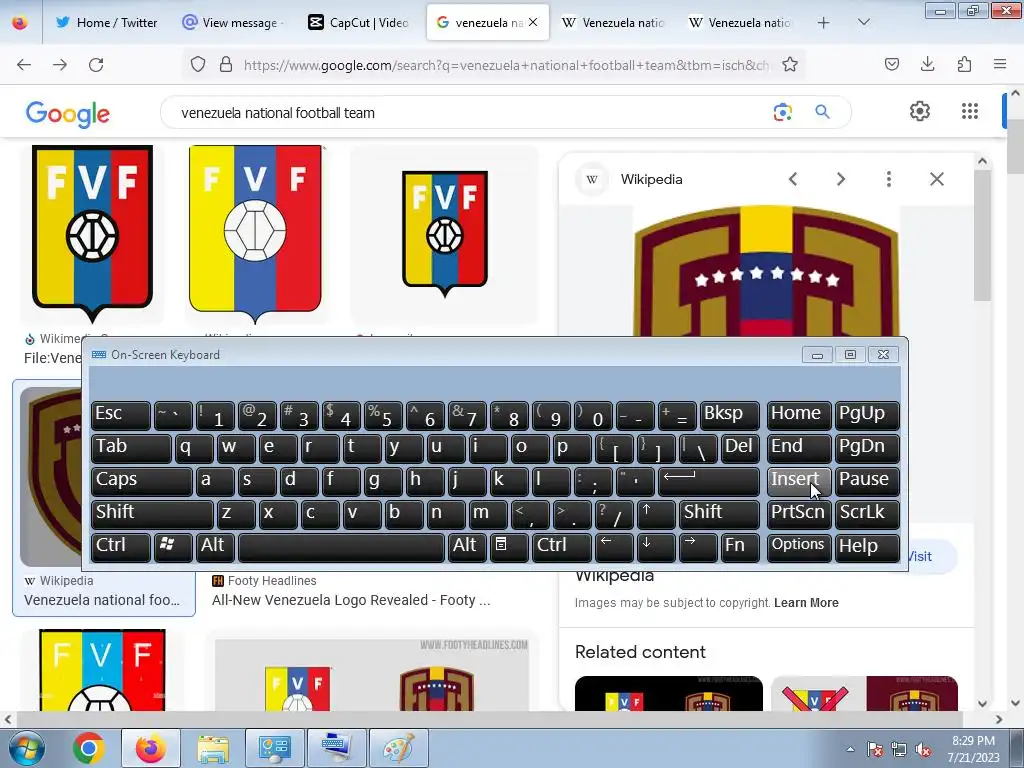The height and width of the screenshot is (768, 1024).
Task: Click the muted volume tray icon
Action: click(923, 749)
